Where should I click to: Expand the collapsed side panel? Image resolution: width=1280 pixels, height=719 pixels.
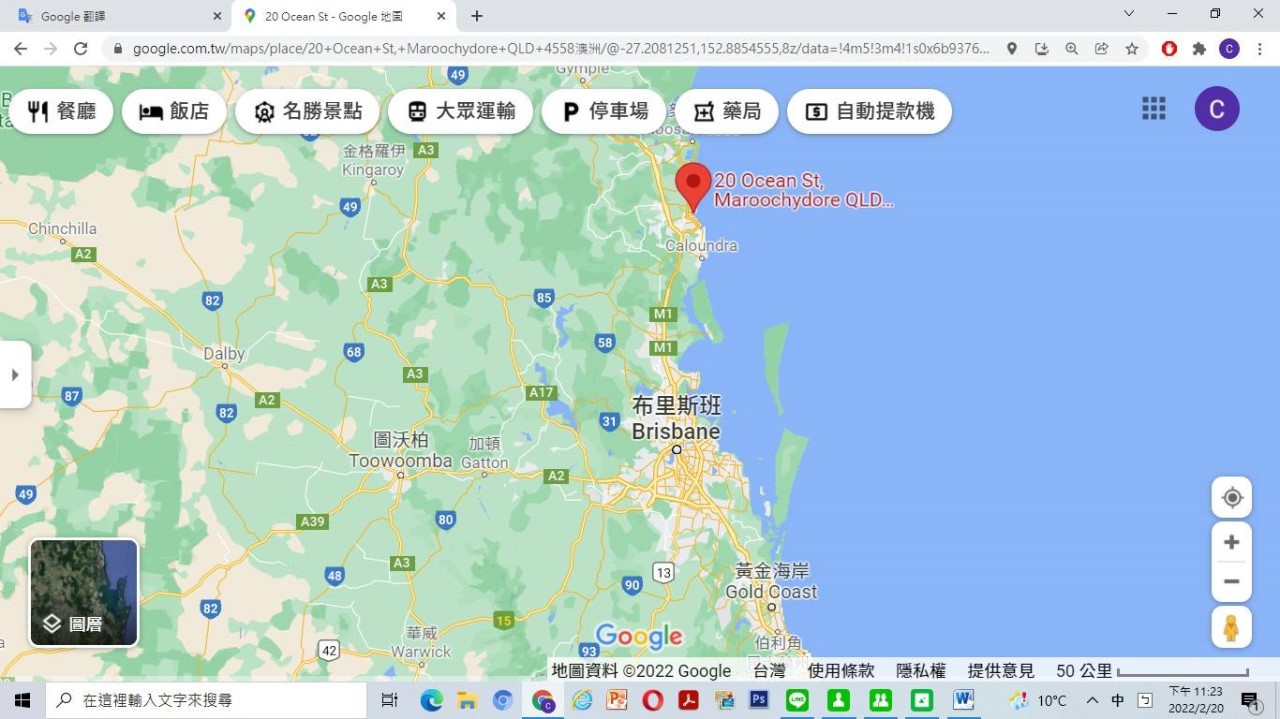pos(15,375)
